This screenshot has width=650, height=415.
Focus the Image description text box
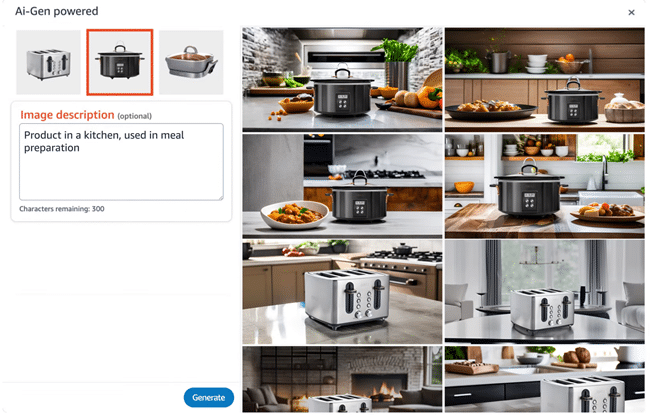coord(121,162)
